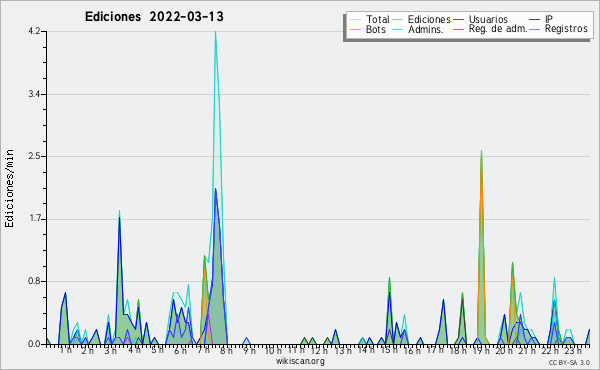Click the chart title Ediciones 2022-03-13

[x=154, y=17]
